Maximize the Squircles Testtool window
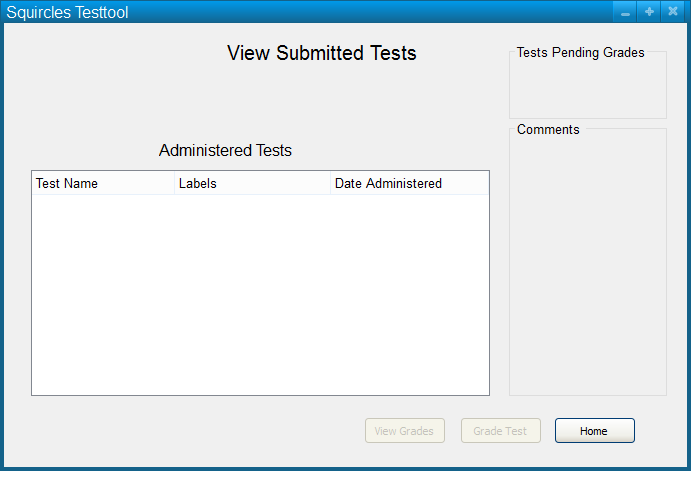 click(649, 12)
